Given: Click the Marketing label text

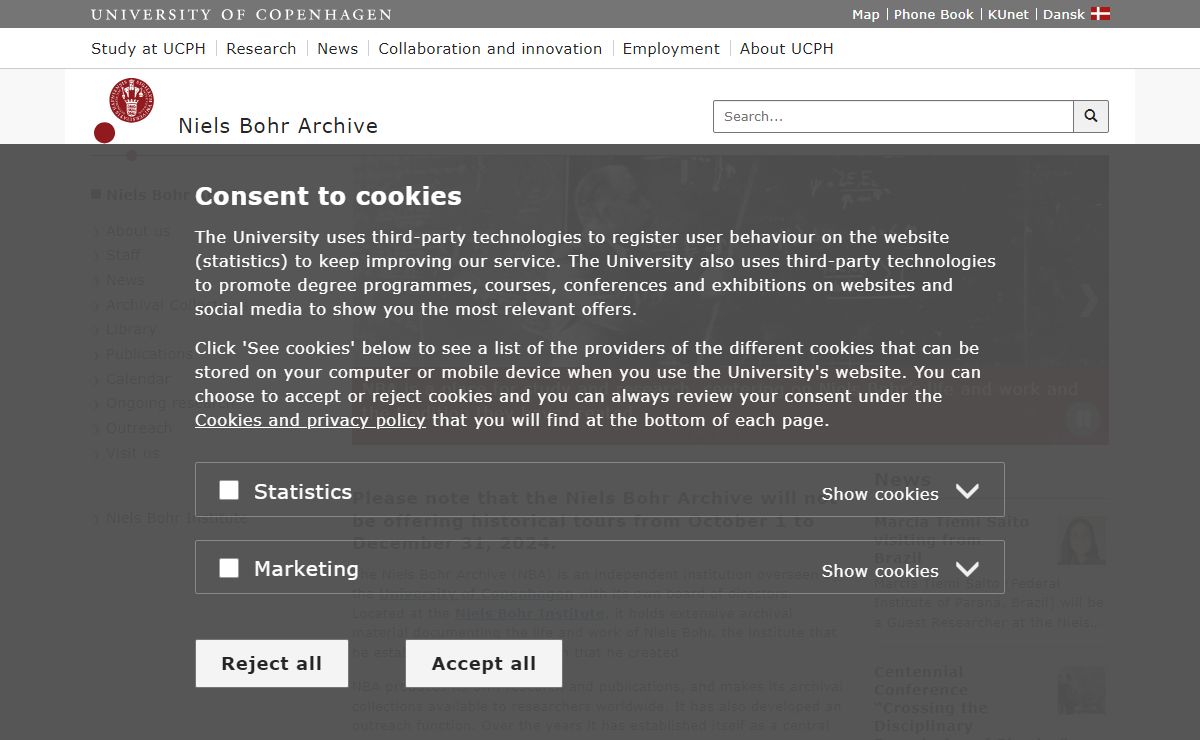Looking at the screenshot, I should point(306,568).
